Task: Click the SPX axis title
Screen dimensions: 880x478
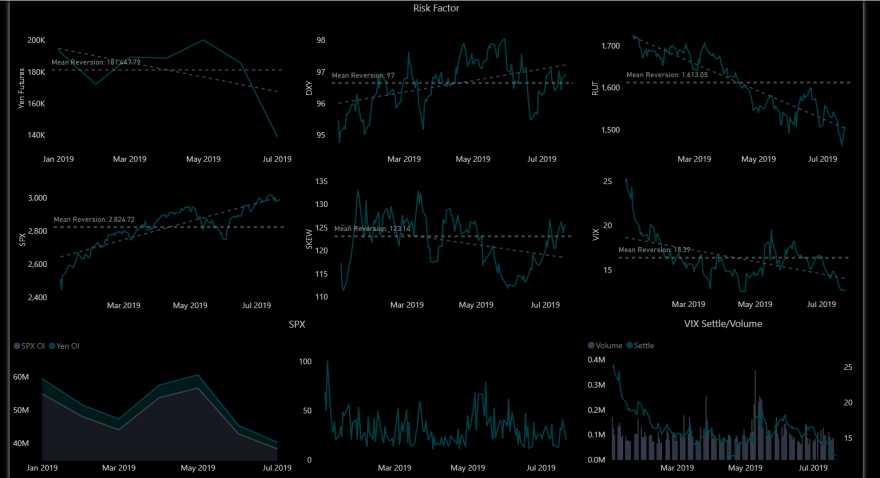Action: pos(22,240)
